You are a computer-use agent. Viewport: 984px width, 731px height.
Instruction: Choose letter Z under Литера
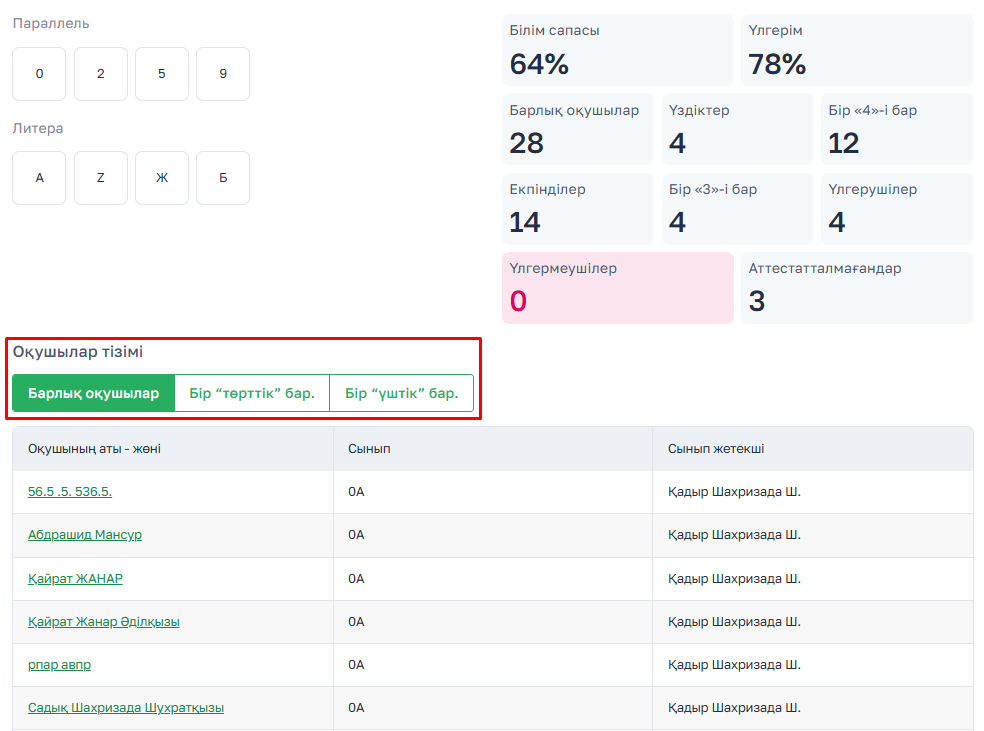[x=101, y=178]
